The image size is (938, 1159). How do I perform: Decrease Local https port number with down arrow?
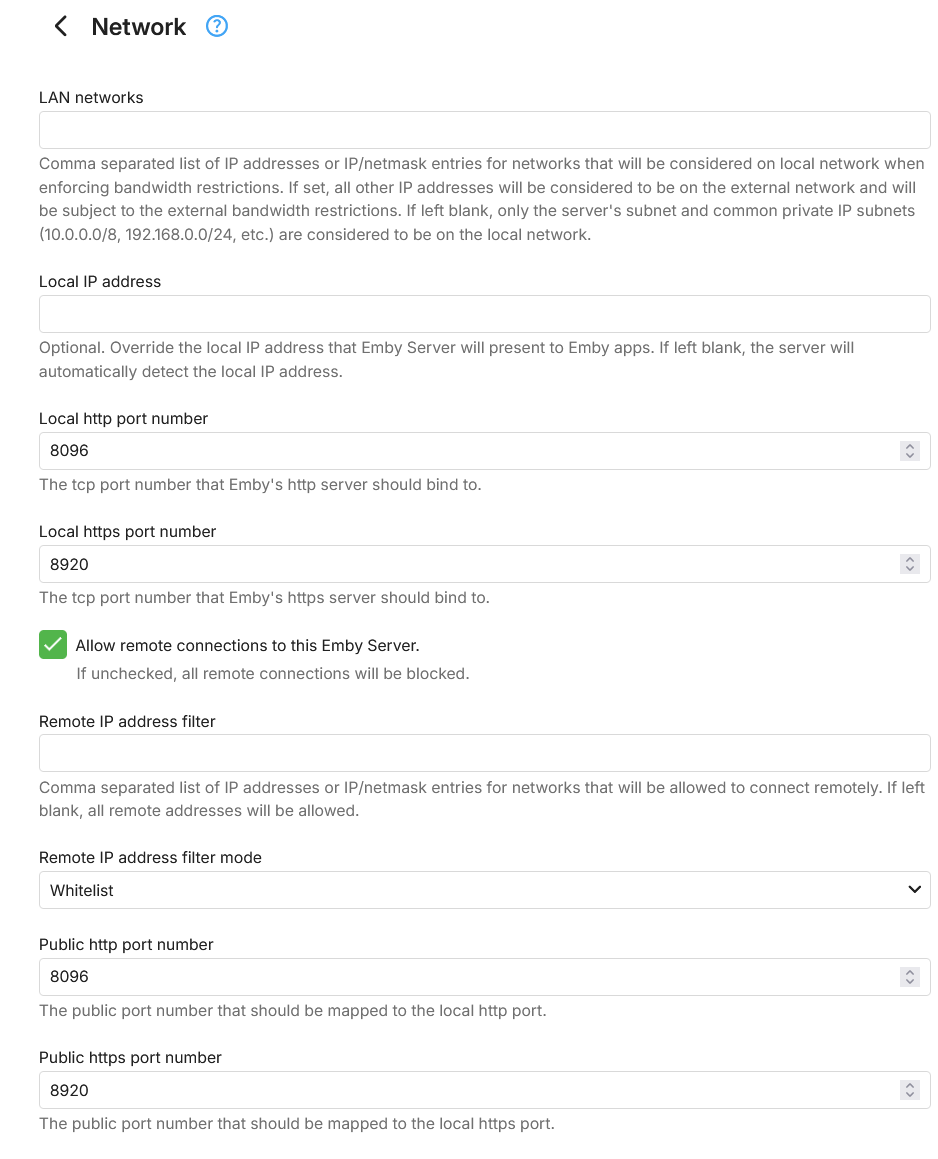pyautogui.click(x=910, y=569)
